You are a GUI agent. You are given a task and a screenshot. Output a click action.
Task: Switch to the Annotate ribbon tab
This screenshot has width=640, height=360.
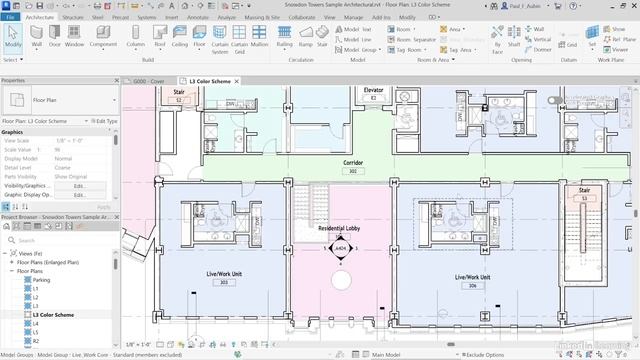[x=198, y=17]
